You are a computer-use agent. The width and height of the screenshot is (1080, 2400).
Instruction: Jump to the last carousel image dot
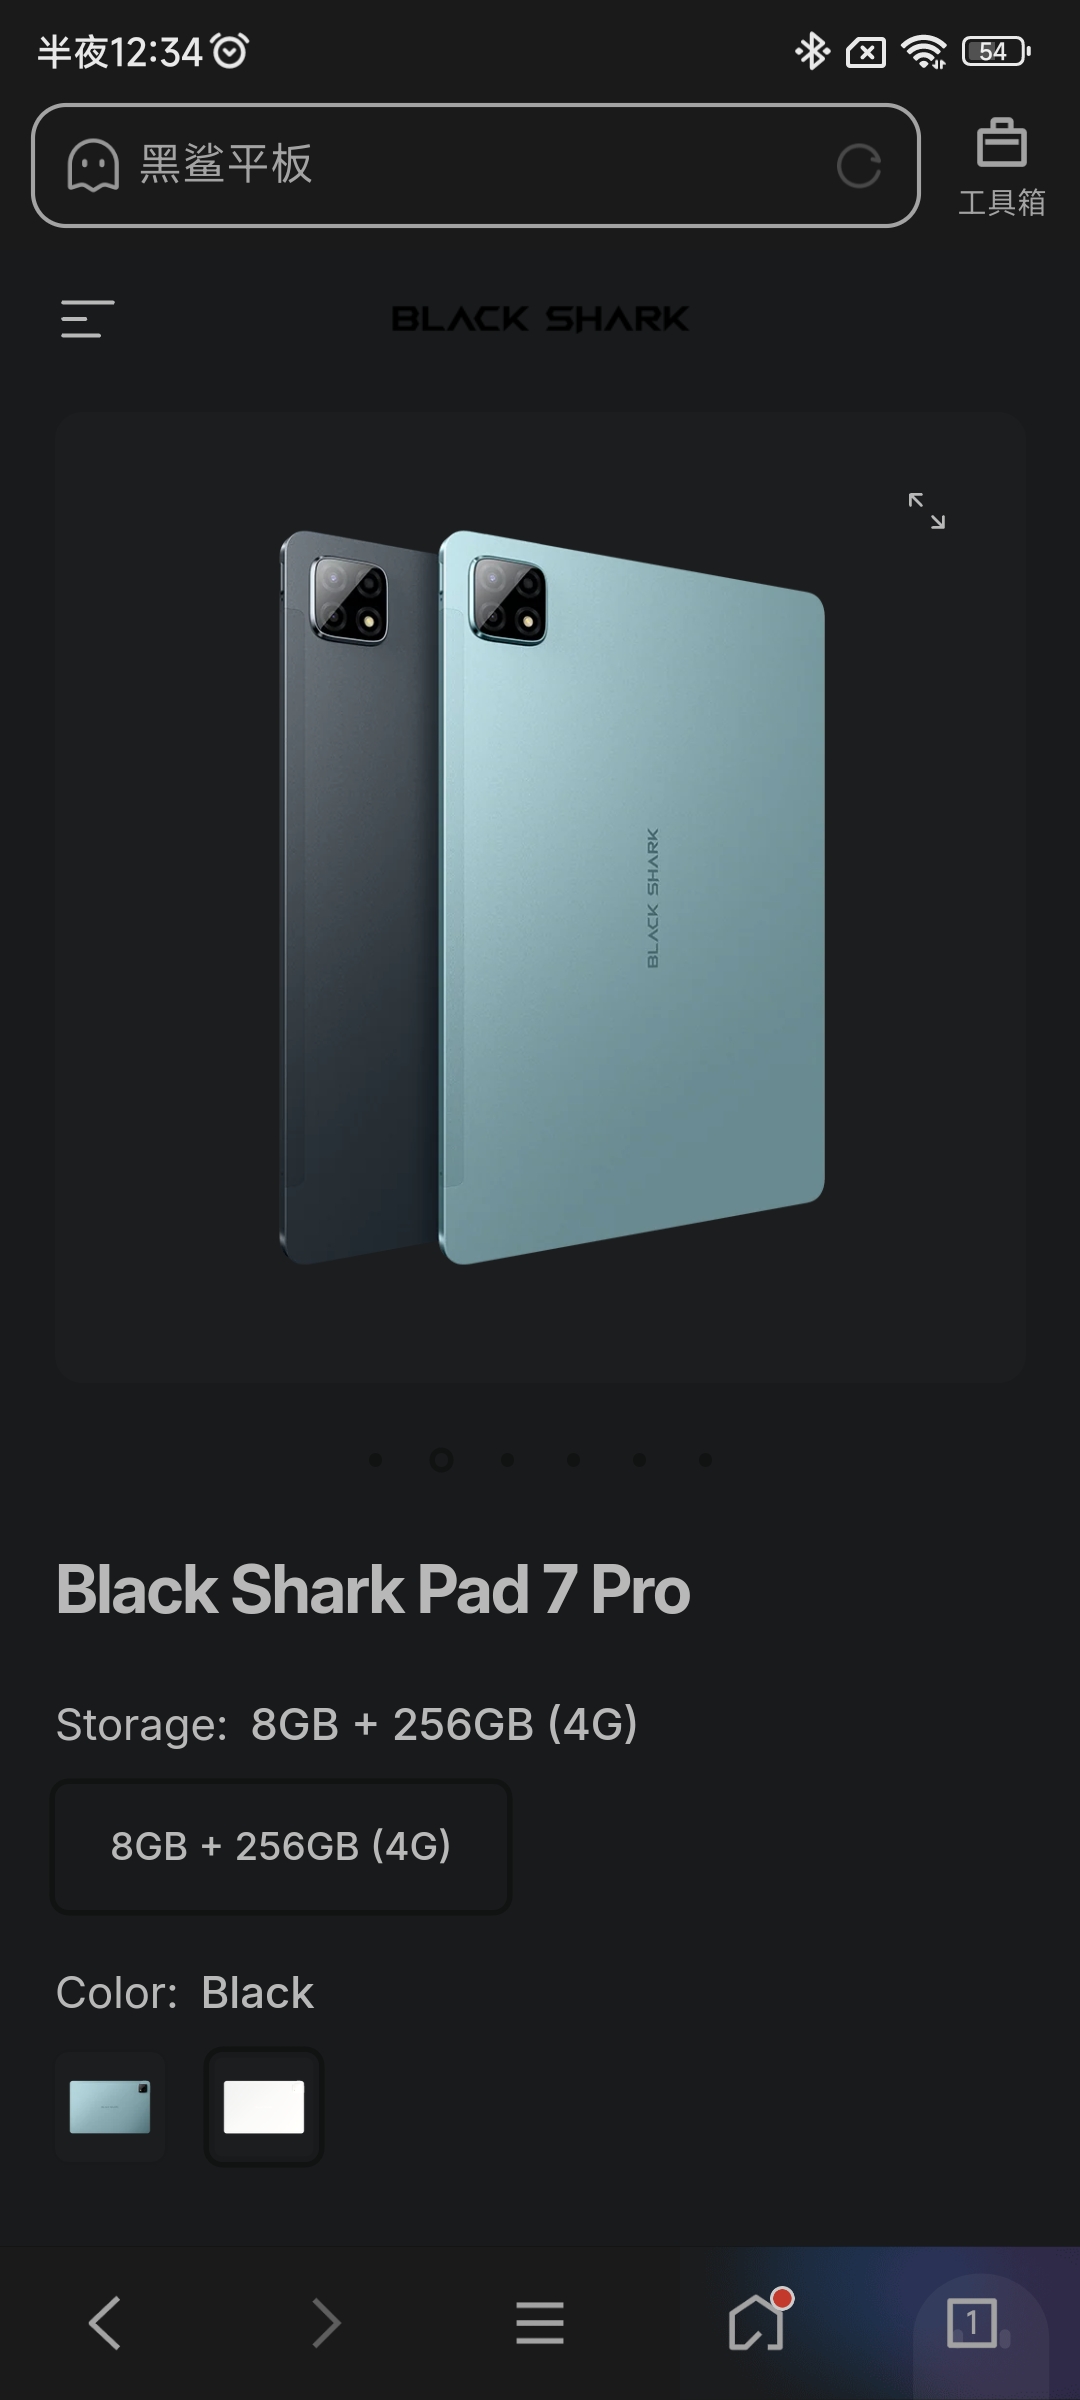coord(705,1460)
